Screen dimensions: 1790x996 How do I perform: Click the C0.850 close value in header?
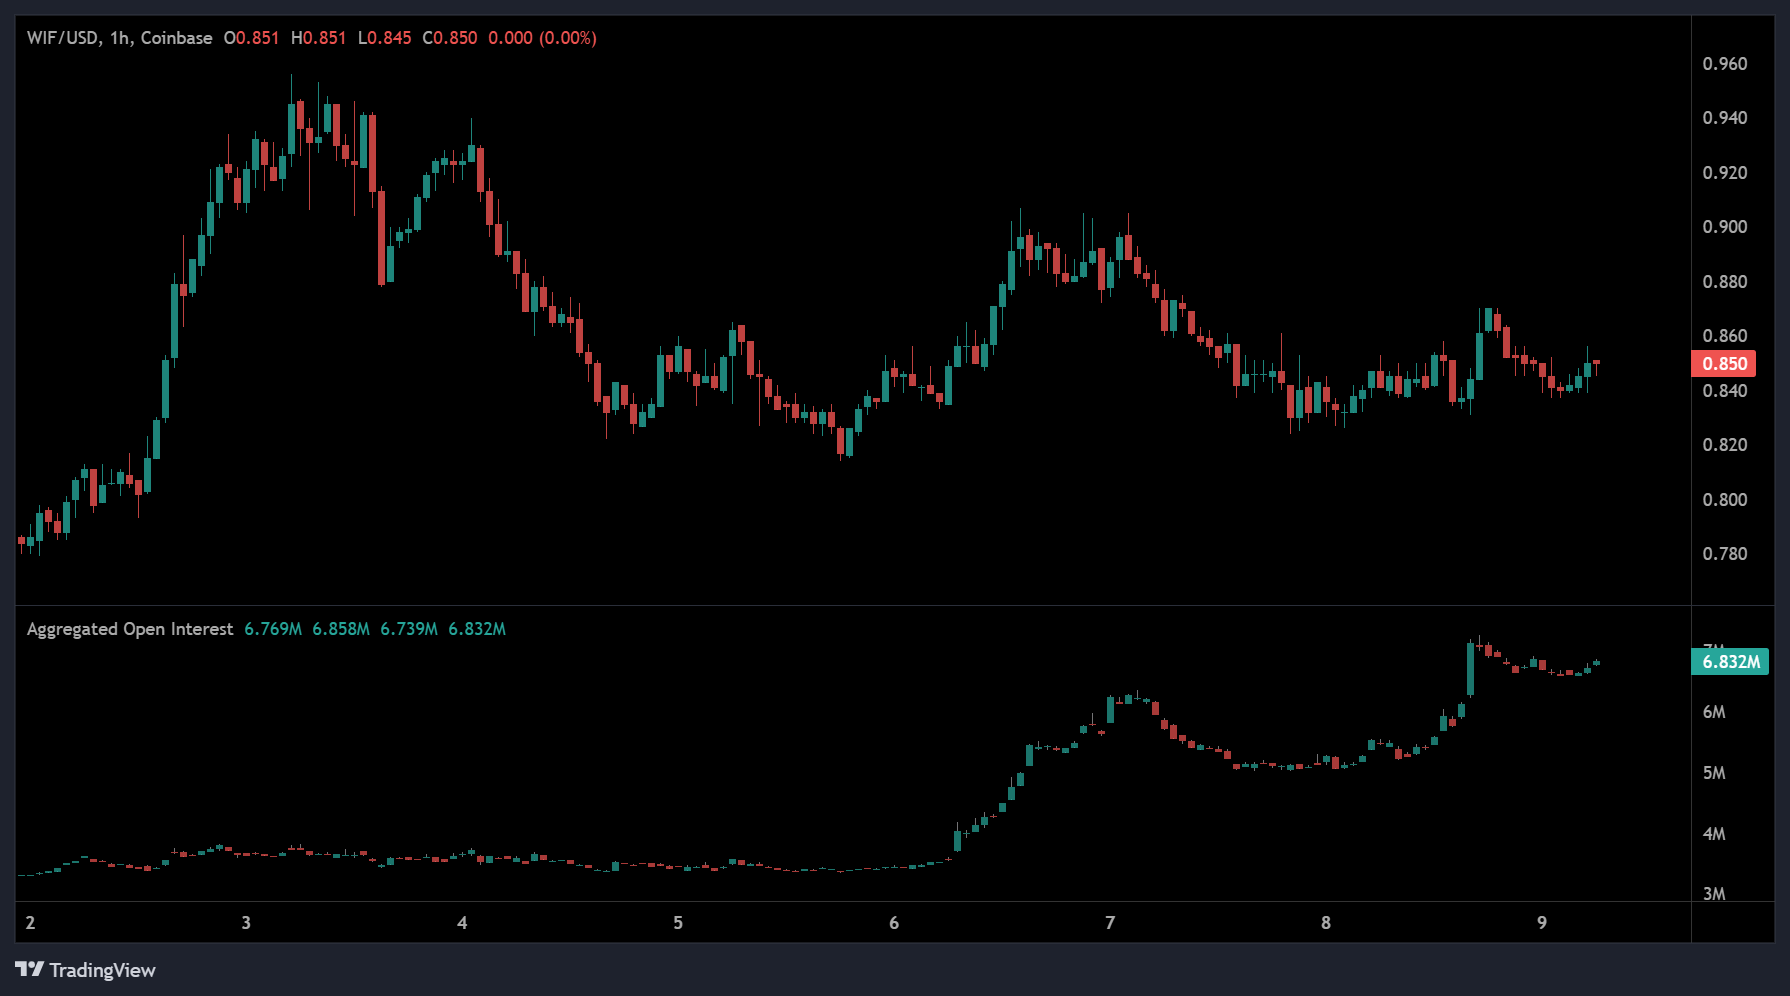449,38
